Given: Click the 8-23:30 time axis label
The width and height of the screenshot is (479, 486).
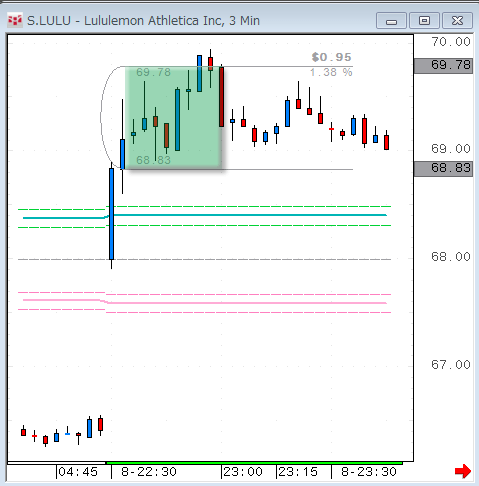Looking at the screenshot, I should coord(369,472).
